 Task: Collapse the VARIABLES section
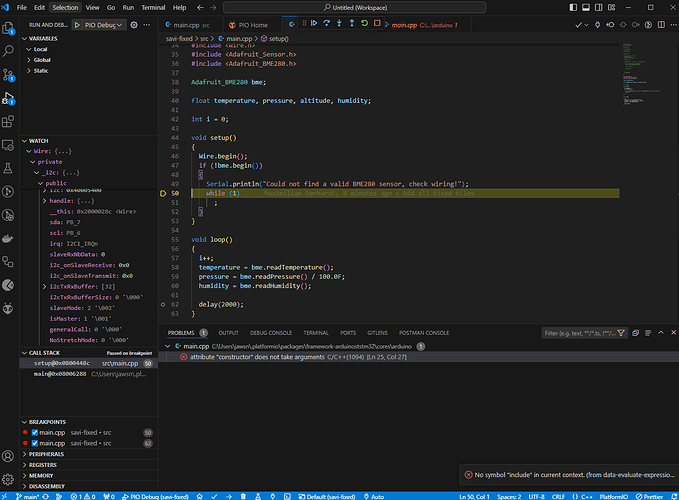click(89, 39)
